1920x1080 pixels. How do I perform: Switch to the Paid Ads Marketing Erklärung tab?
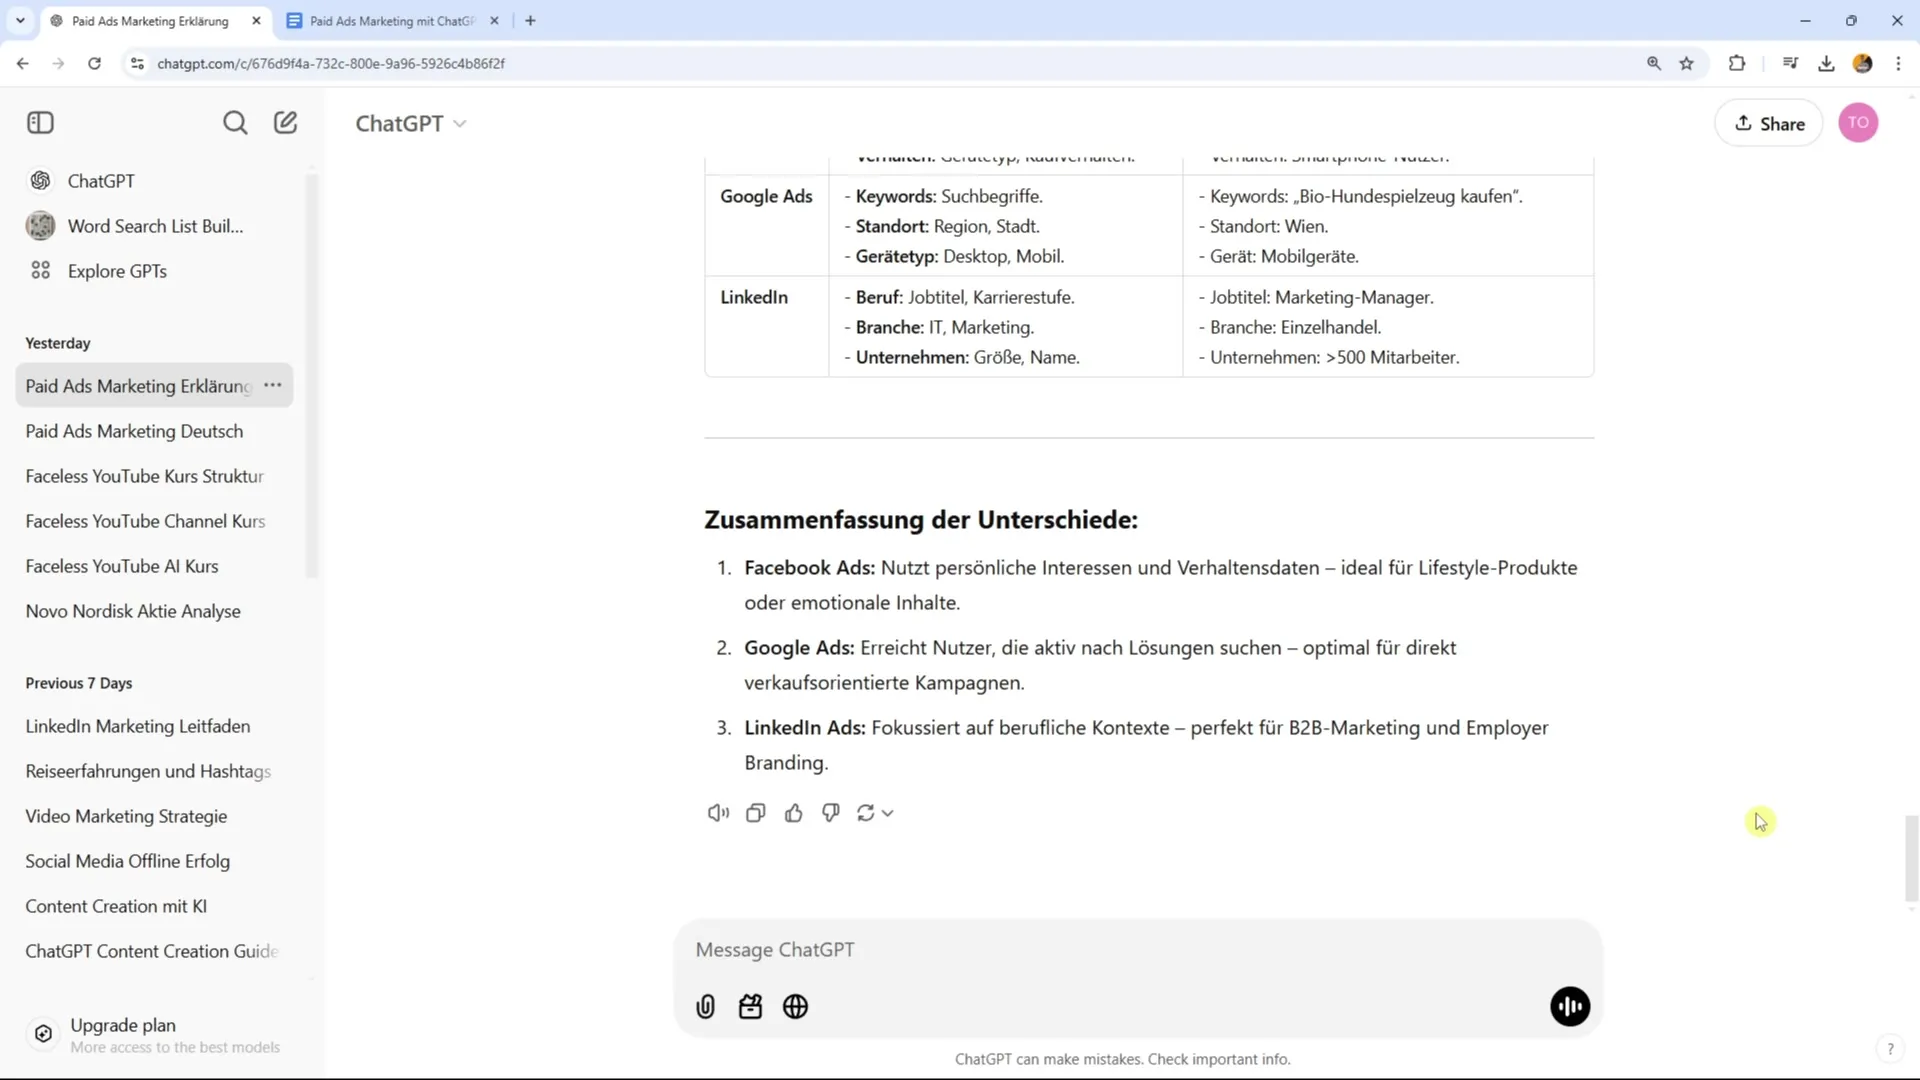tap(150, 21)
